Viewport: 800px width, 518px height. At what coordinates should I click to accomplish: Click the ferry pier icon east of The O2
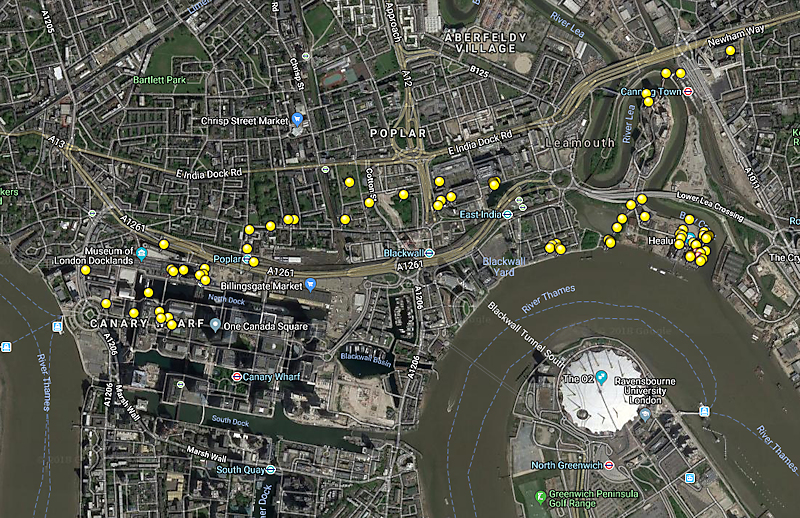(x=704, y=411)
